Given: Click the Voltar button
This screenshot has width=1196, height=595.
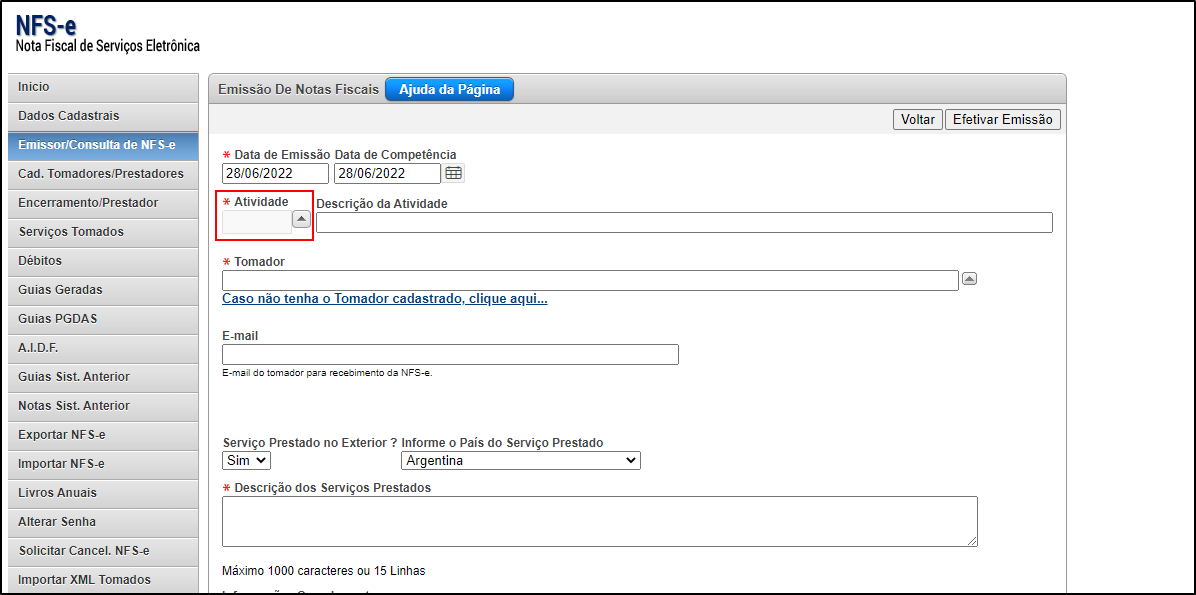Looking at the screenshot, I should (x=917, y=119).
